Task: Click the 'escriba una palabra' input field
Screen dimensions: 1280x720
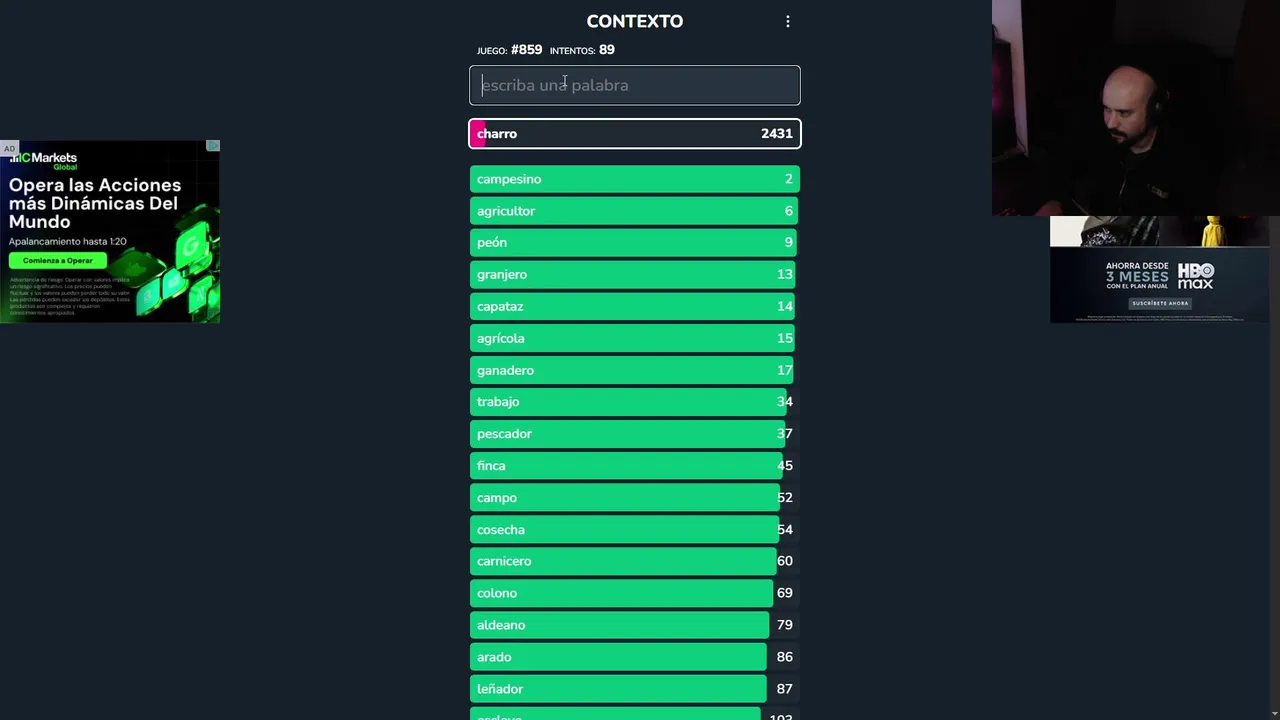Action: (635, 85)
